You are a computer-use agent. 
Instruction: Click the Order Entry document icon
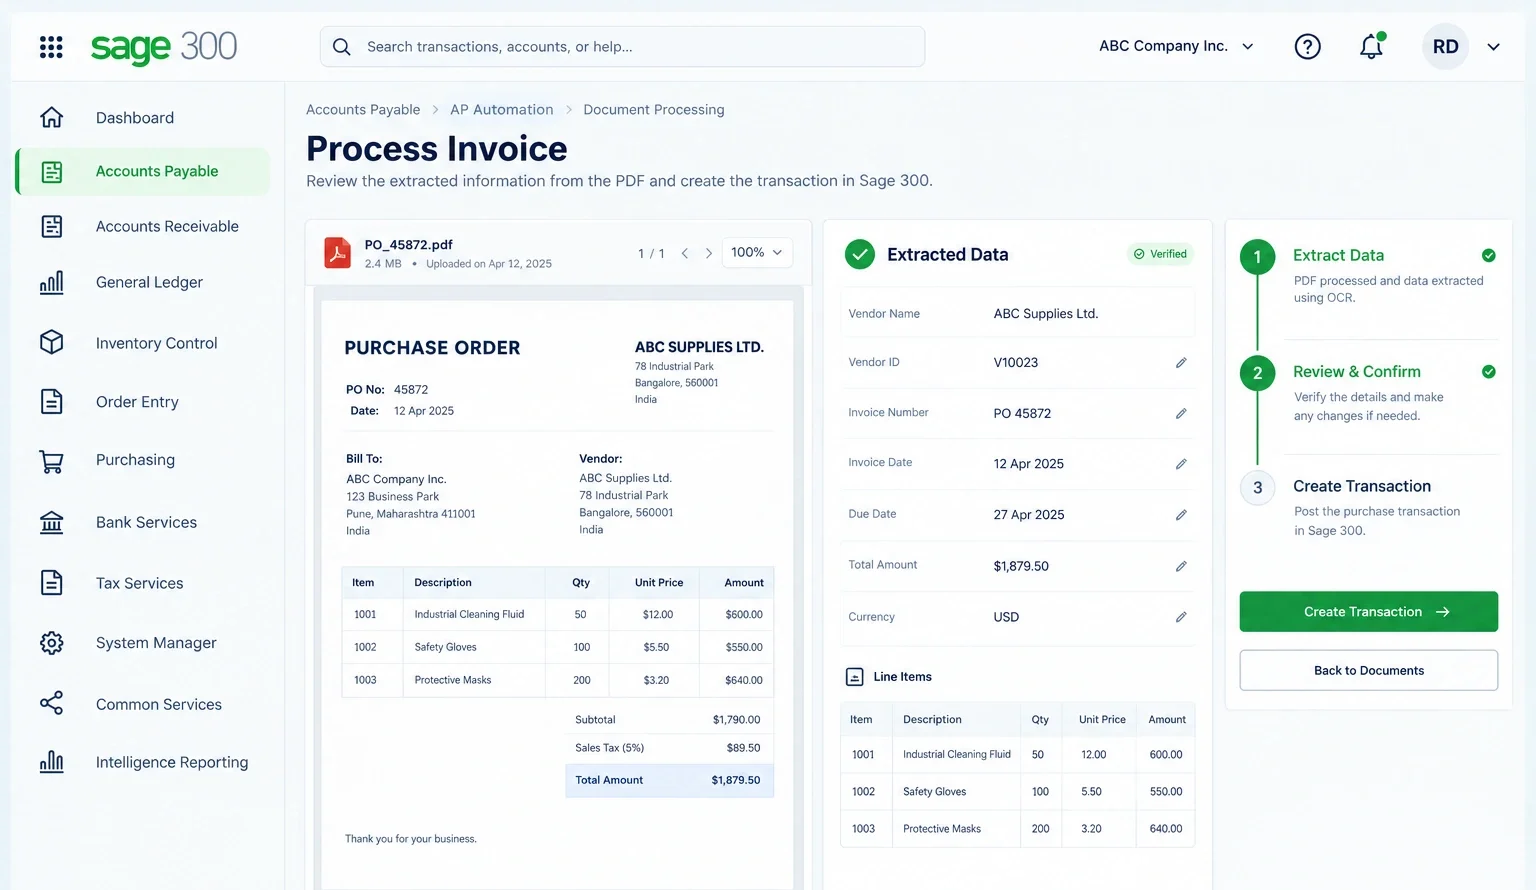pos(52,402)
